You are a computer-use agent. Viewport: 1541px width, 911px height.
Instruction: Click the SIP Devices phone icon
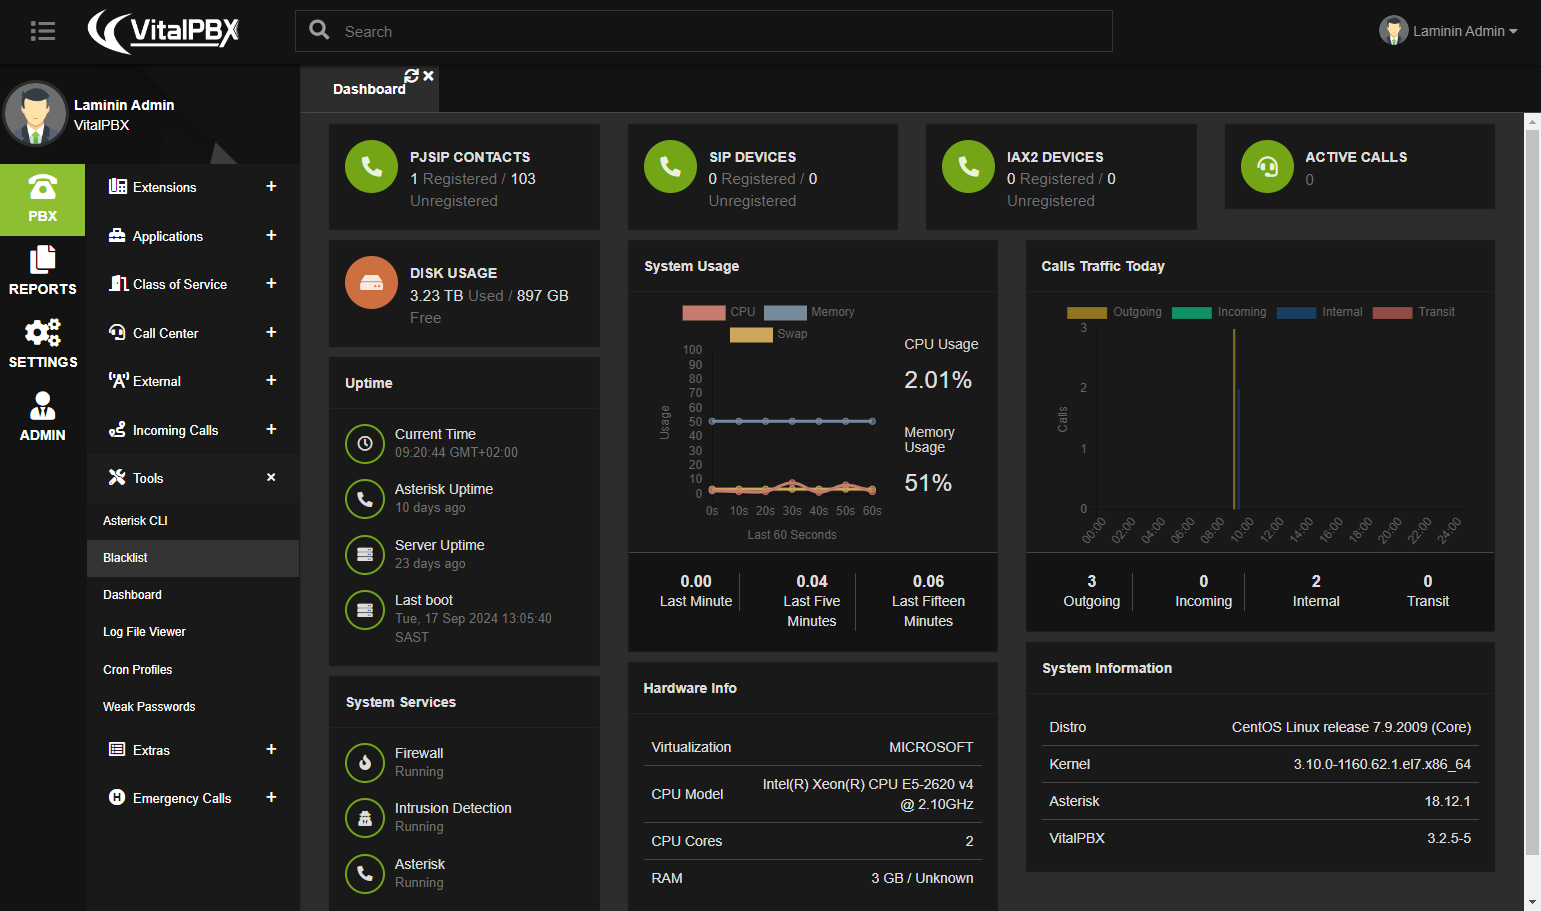tap(670, 166)
